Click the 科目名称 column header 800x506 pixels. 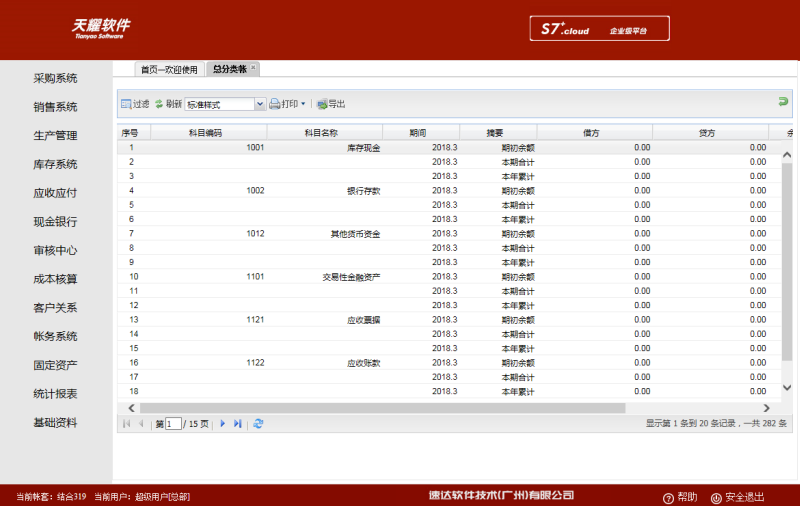324,133
